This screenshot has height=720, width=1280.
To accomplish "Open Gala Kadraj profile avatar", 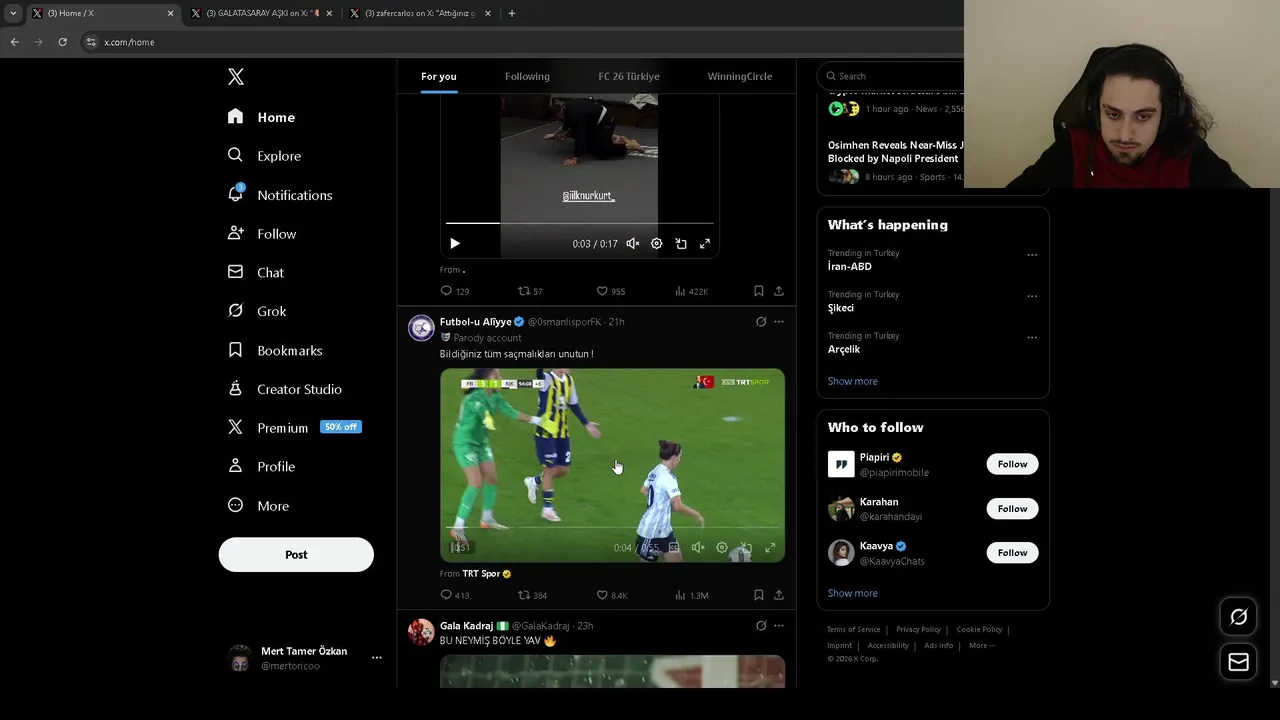I will [421, 632].
